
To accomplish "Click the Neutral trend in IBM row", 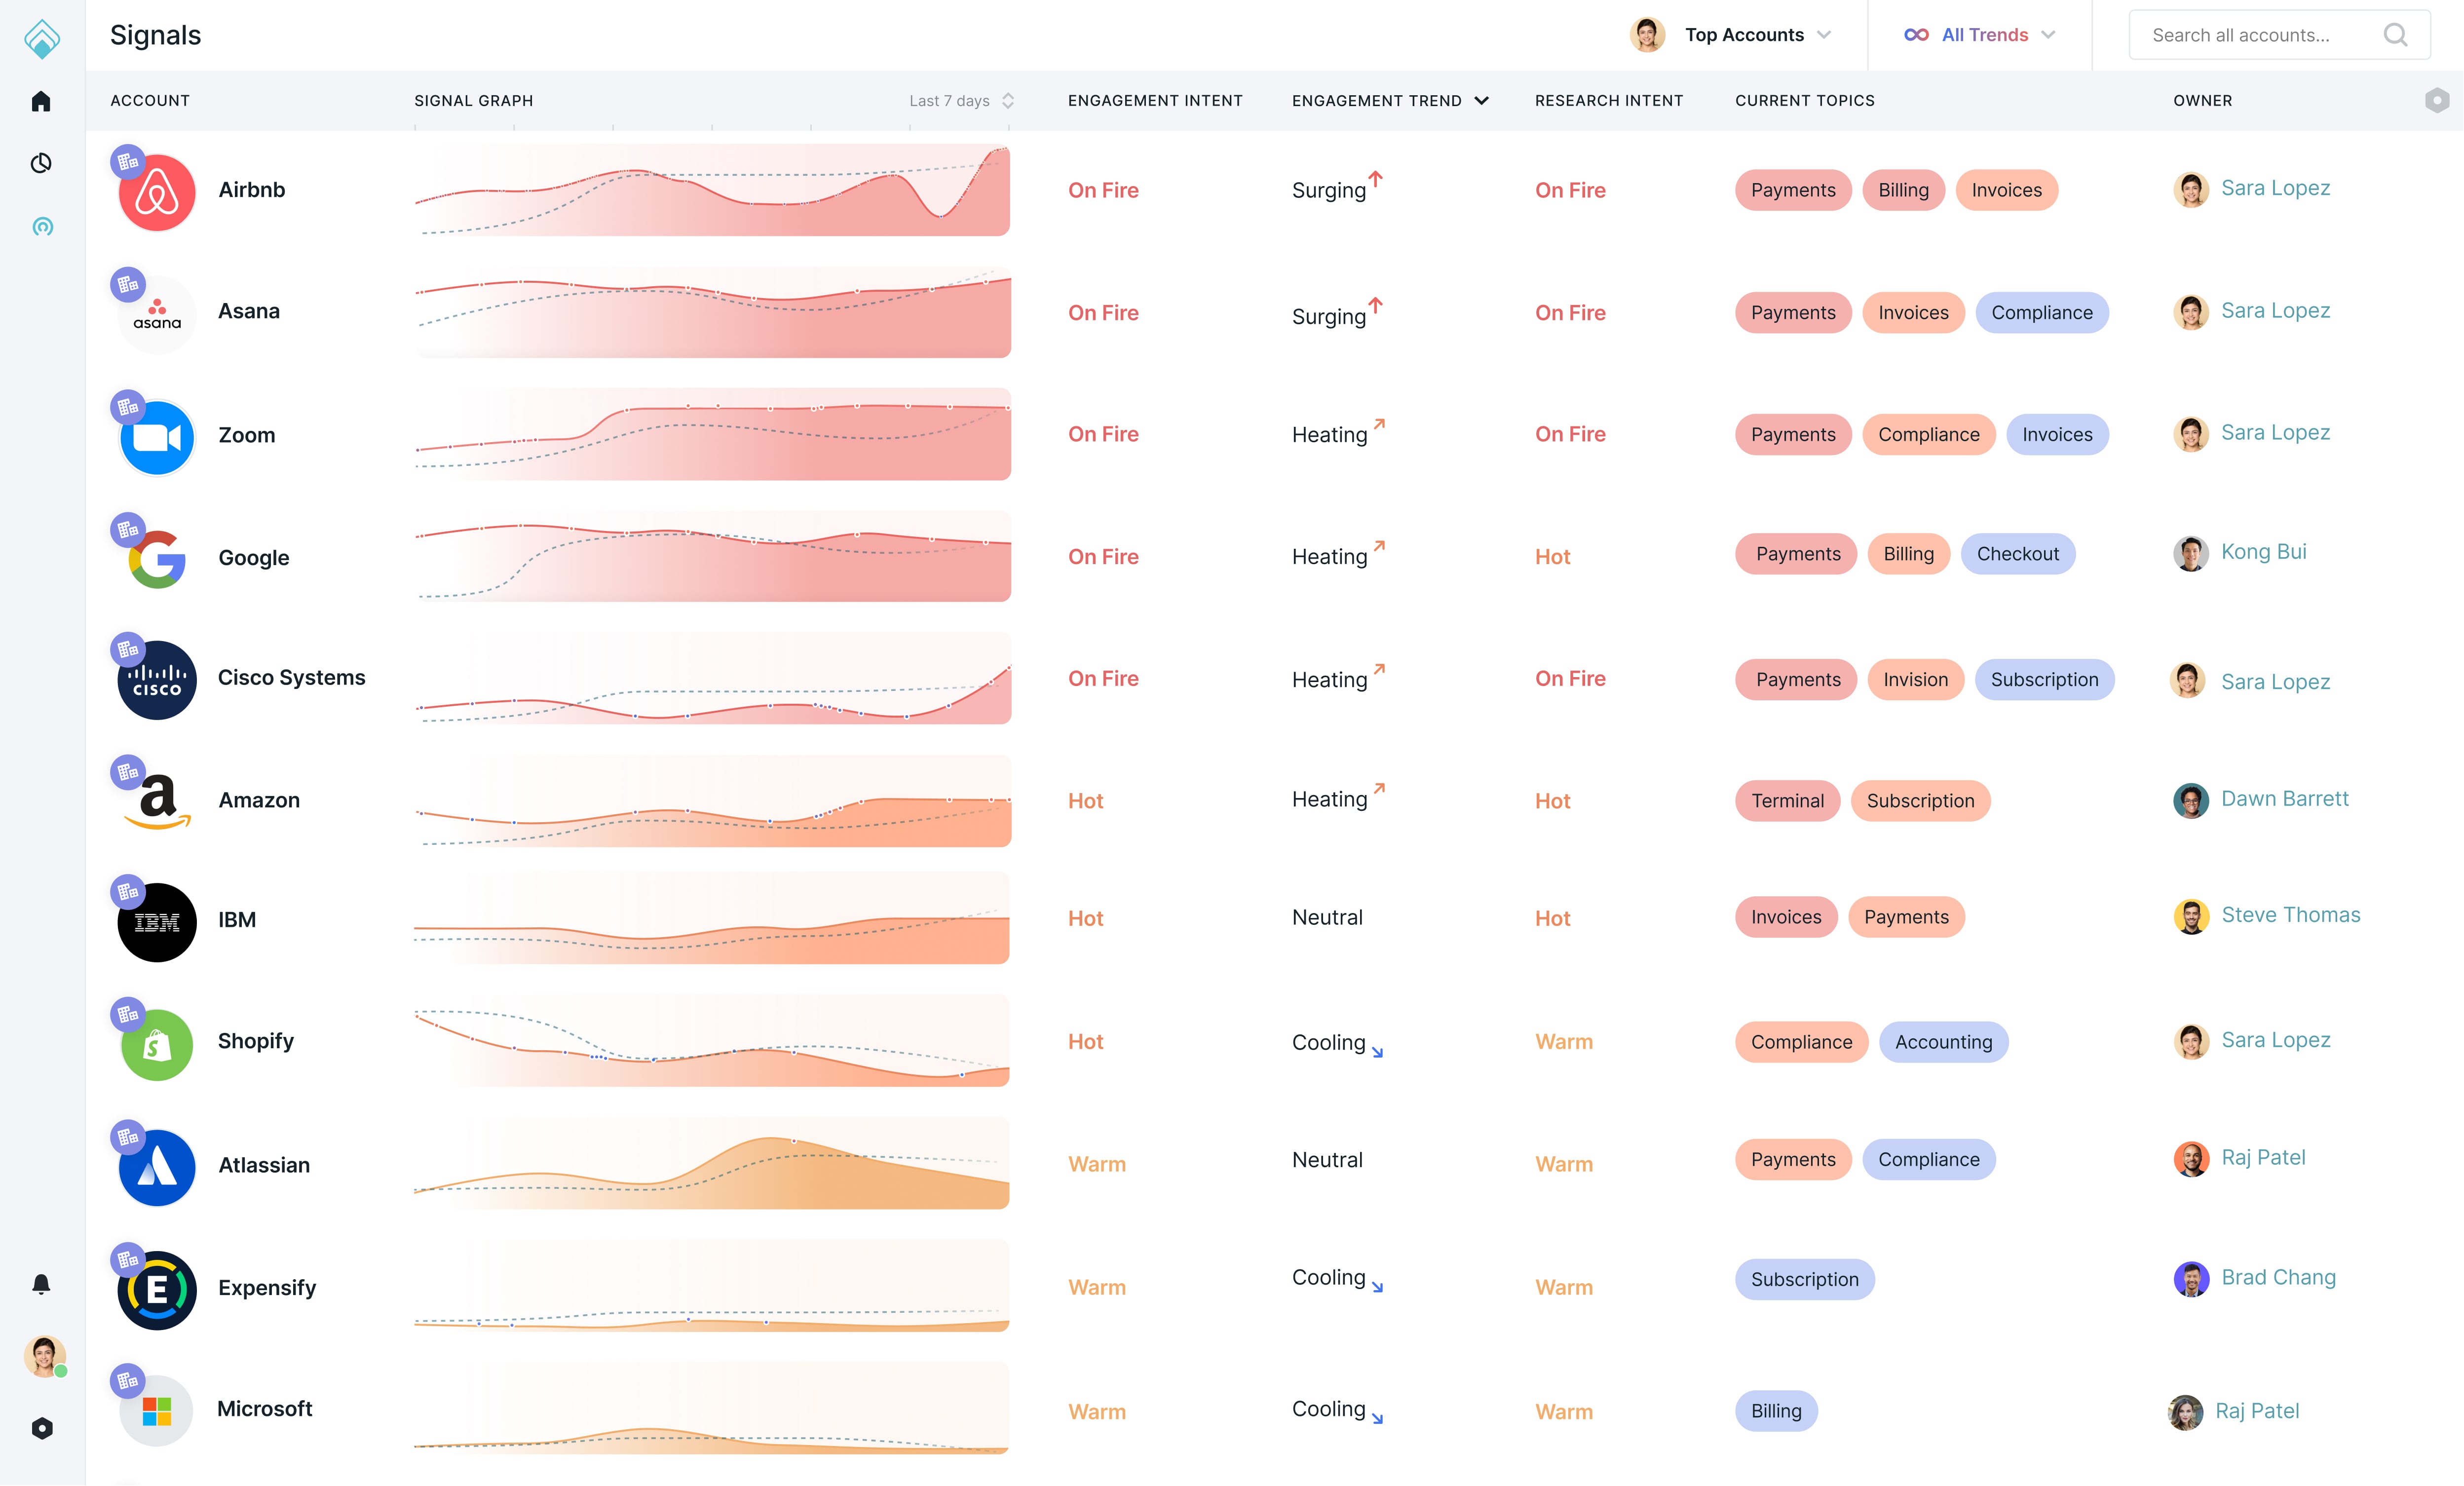I will 1327,918.
